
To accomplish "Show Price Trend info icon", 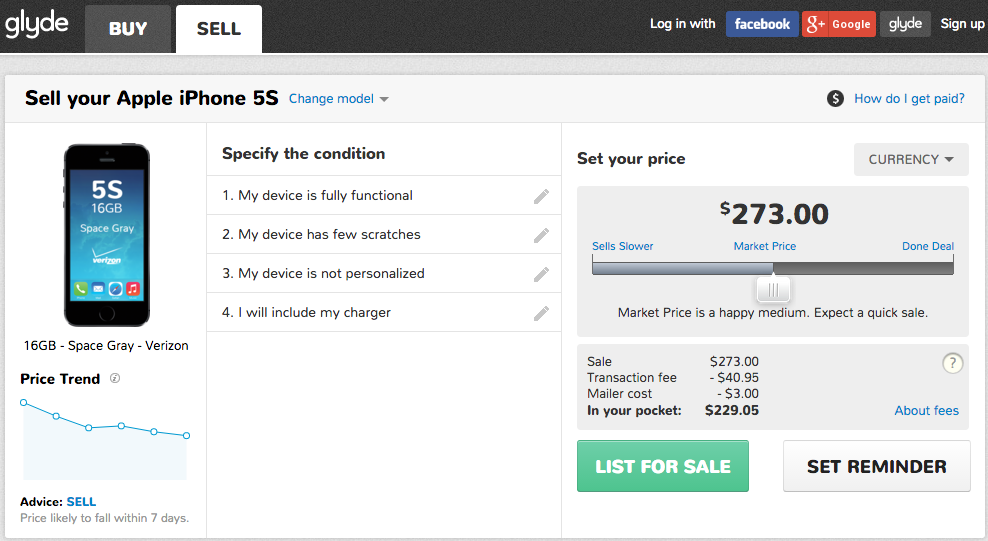I will (x=115, y=379).
